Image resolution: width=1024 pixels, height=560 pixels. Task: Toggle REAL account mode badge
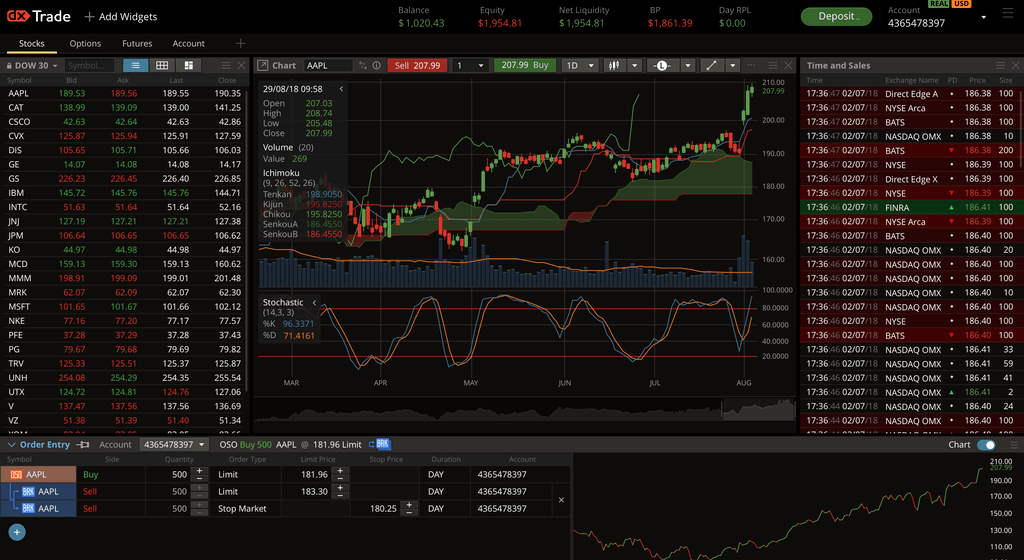(x=939, y=3)
